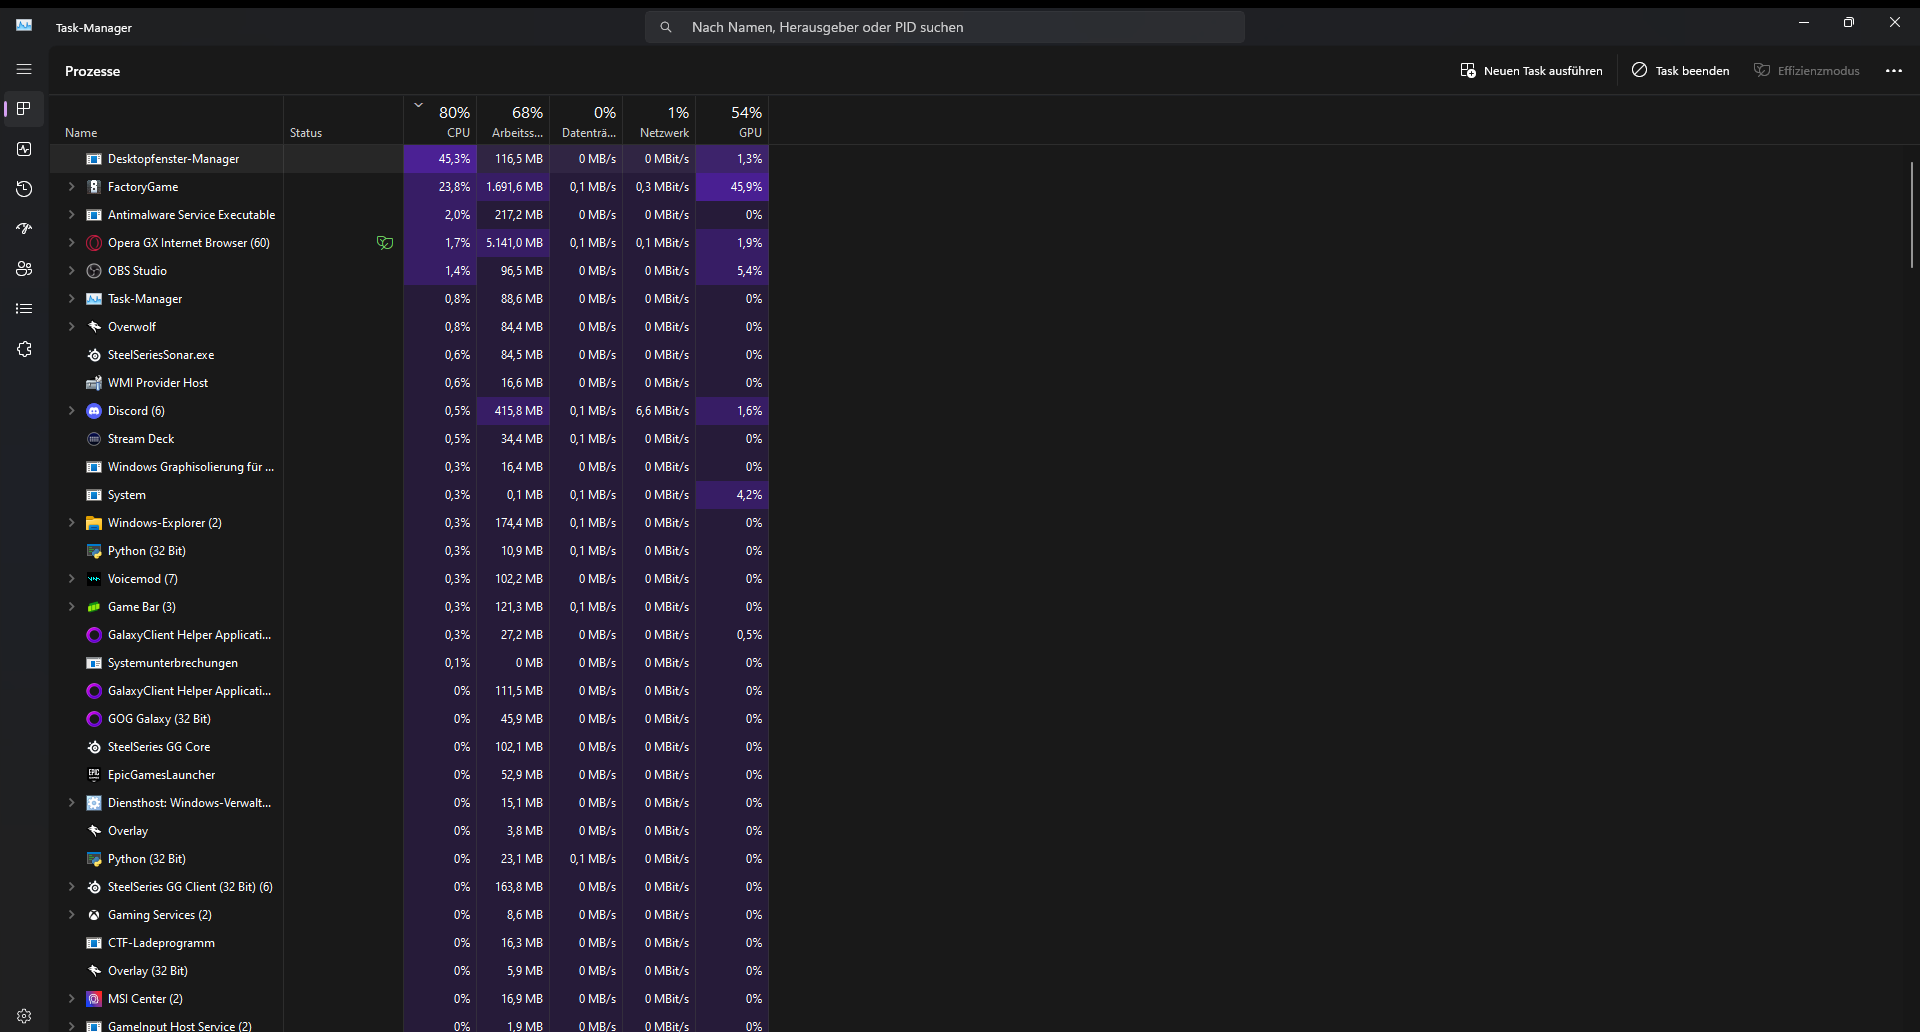Expand the OBS Studio process group
The width and height of the screenshot is (1920, 1032).
point(71,271)
